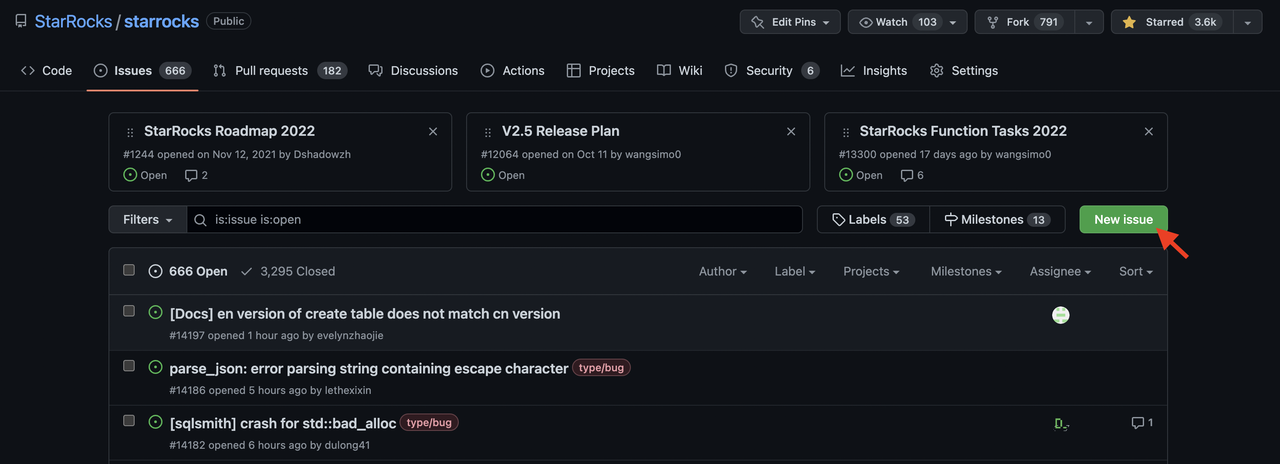This screenshot has height=464, width=1280.
Task: Open issue about create table docs mismatch
Action: tap(365, 313)
